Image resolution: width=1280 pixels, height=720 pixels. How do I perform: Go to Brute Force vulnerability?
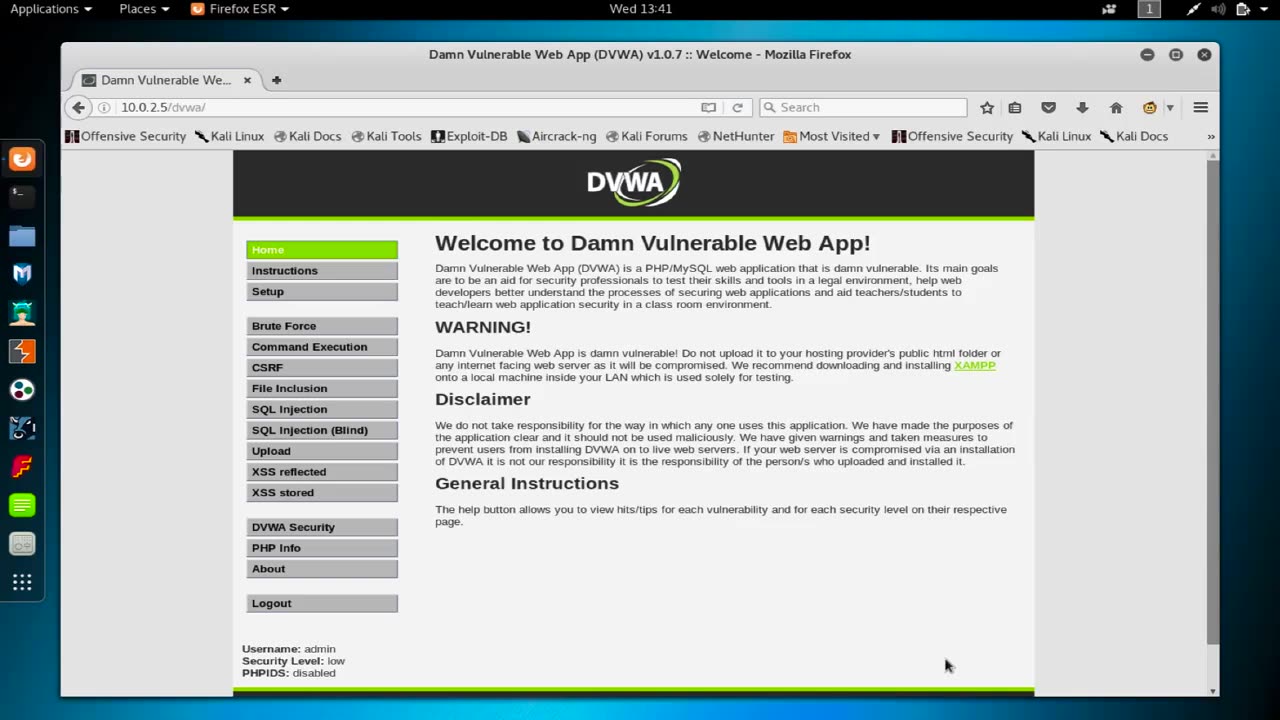(322, 326)
